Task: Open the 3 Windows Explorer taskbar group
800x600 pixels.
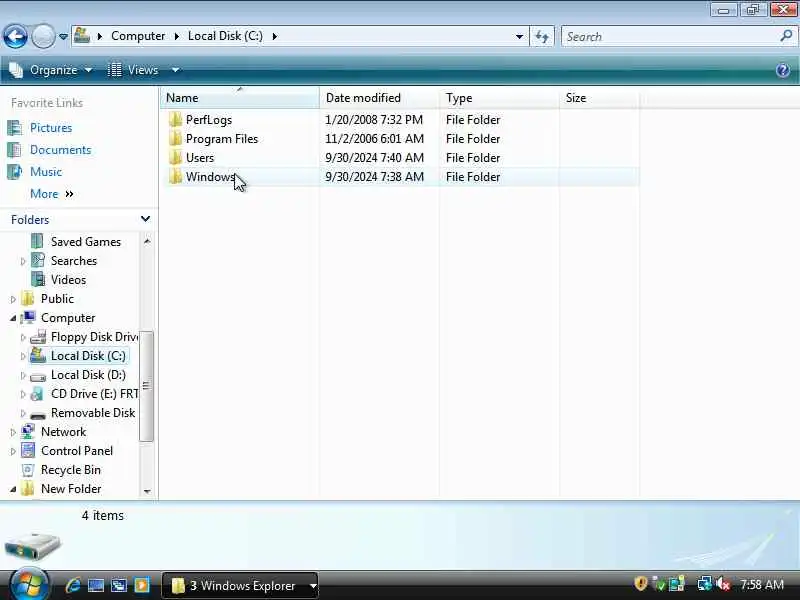Action: (x=240, y=585)
